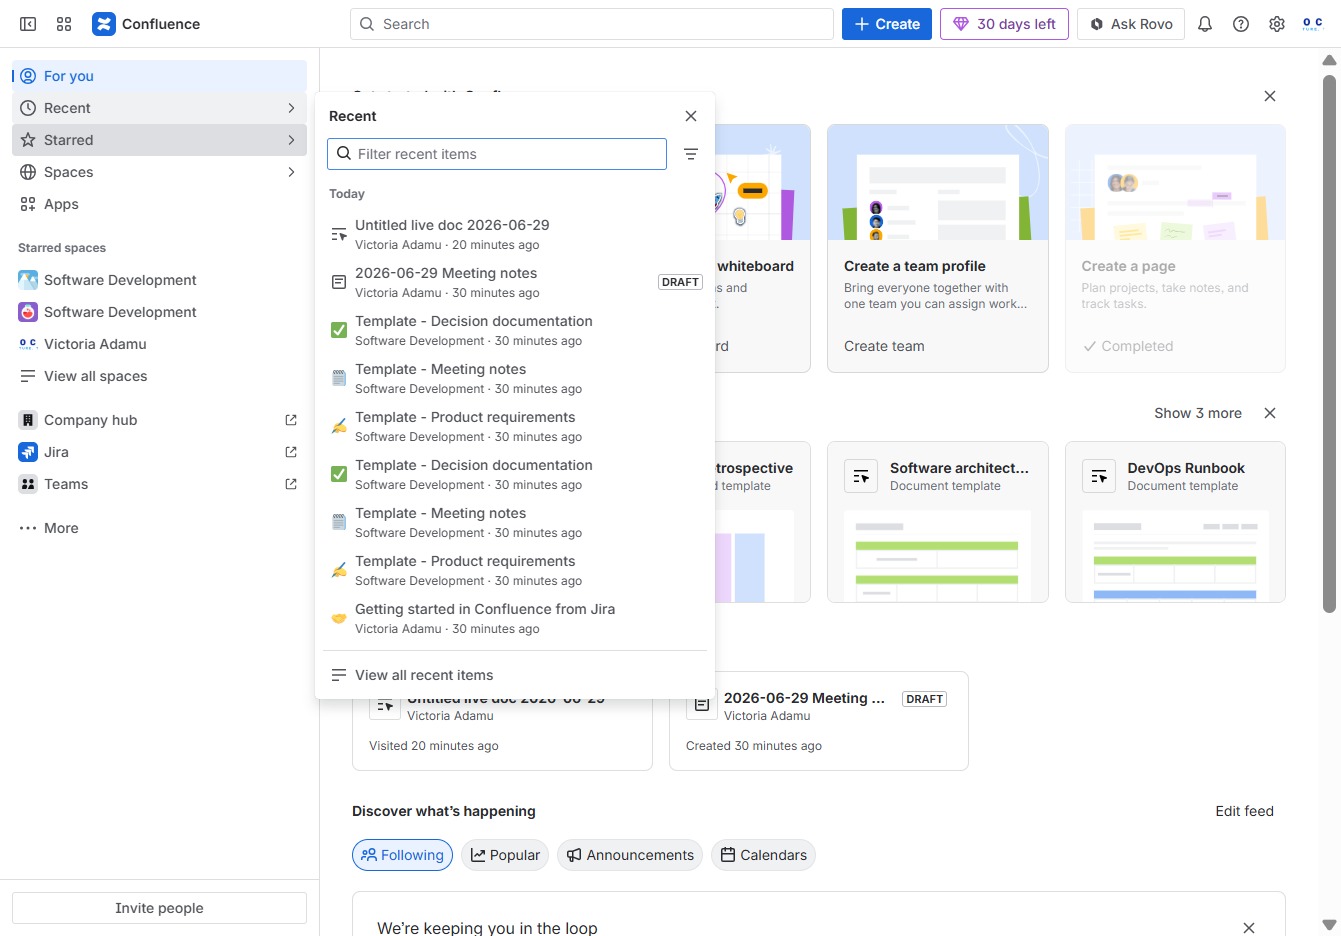The image size is (1341, 936).
Task: Open 2026-06-29 Meeting notes draft in Recent list
Action: (x=515, y=282)
